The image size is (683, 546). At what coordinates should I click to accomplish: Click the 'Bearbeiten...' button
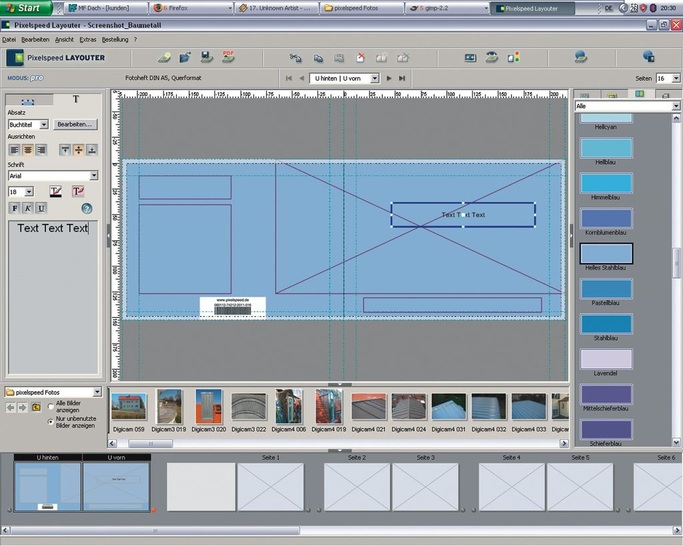(75, 124)
